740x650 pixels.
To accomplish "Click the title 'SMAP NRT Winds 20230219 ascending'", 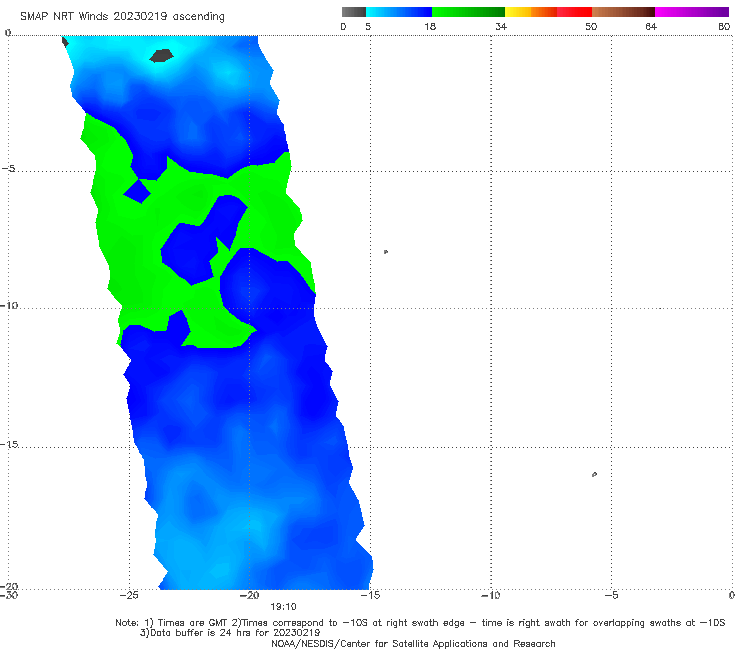I will [x=122, y=17].
